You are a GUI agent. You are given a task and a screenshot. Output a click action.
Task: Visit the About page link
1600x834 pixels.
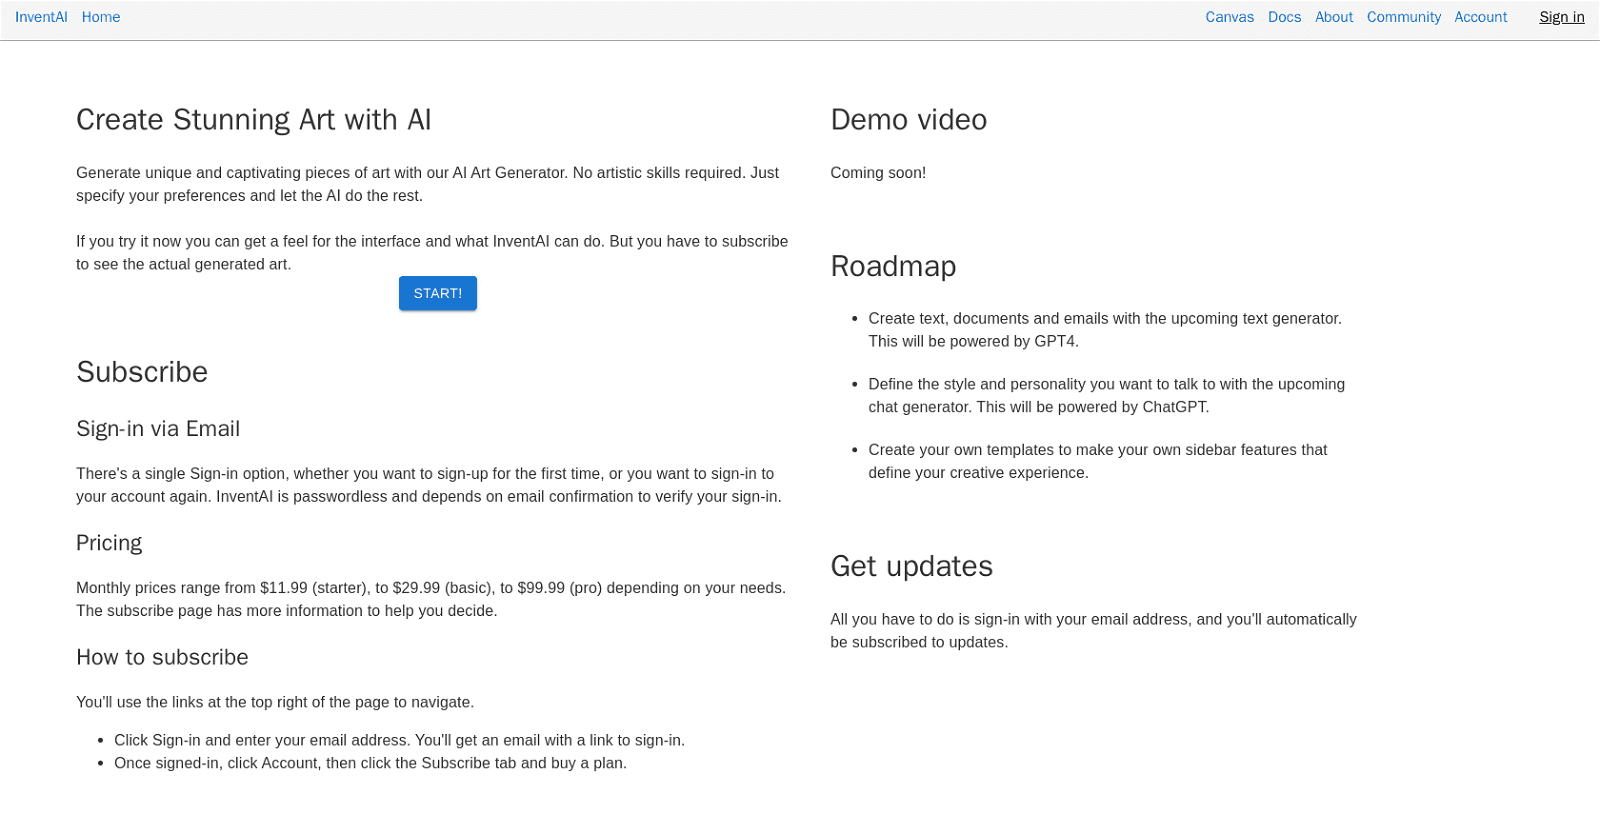click(x=1333, y=17)
